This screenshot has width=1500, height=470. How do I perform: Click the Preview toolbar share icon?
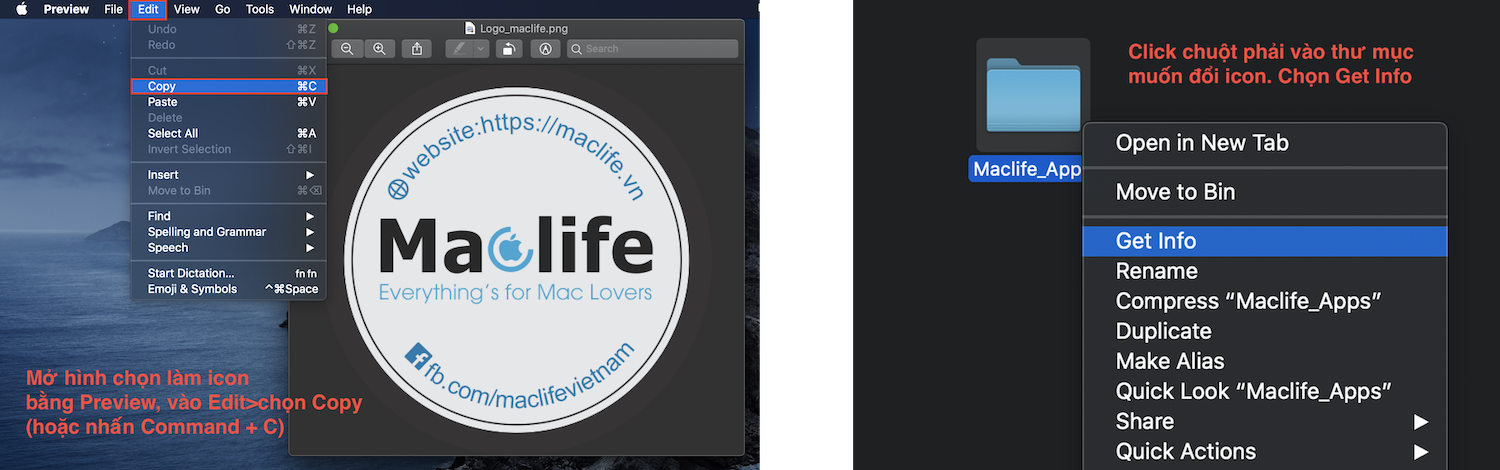[416, 49]
